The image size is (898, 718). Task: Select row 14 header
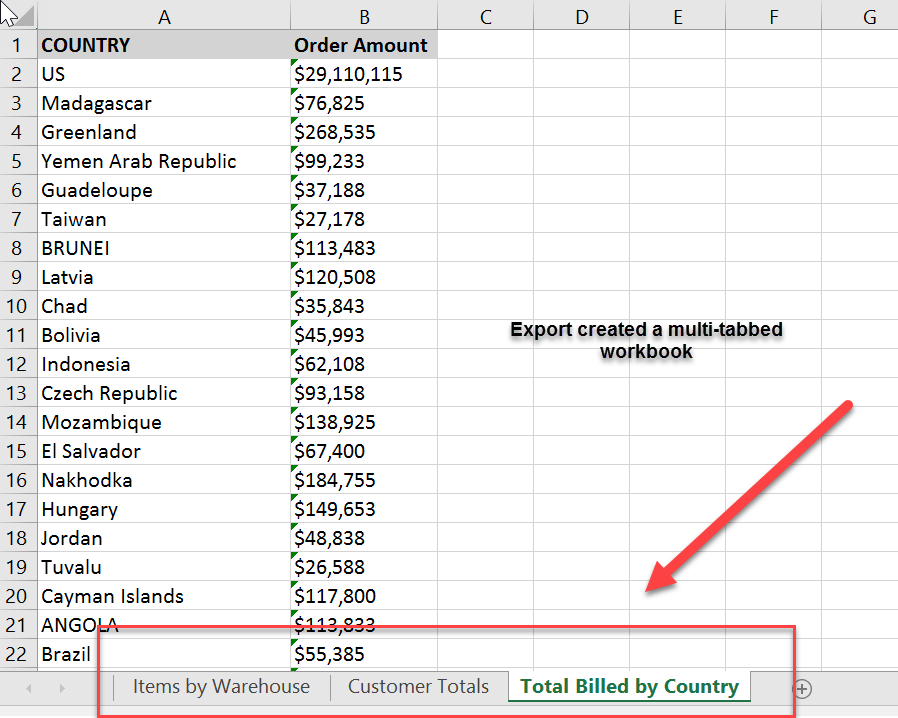pos(18,422)
